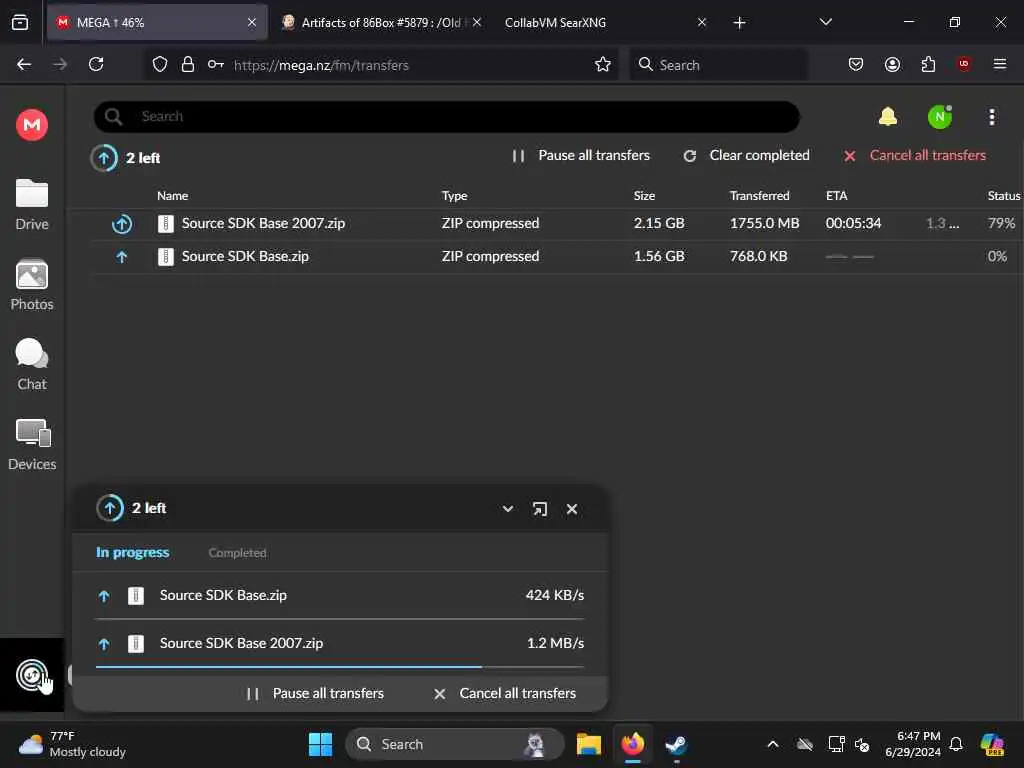1024x768 pixels.
Task: Go back to the previous page
Action: (x=24, y=64)
